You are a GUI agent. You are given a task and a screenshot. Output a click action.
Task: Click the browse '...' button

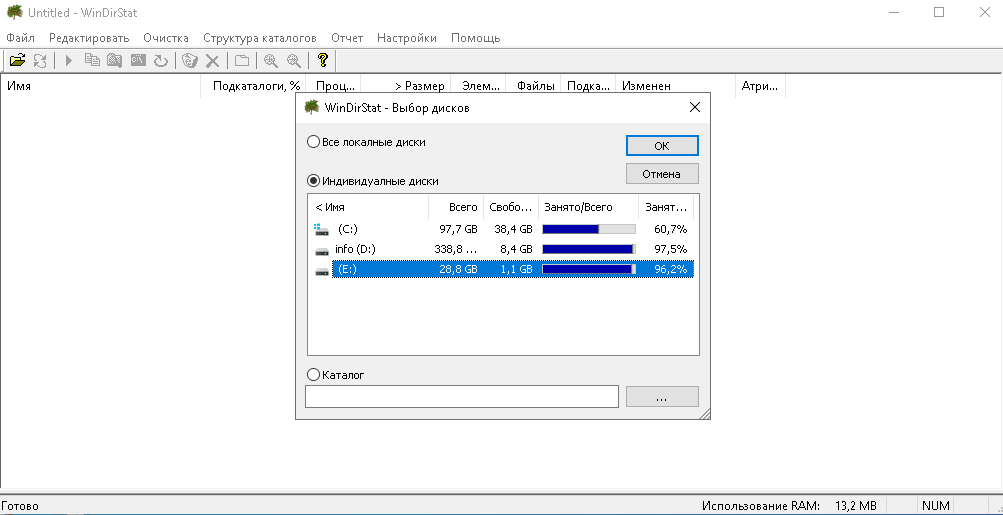coord(662,397)
